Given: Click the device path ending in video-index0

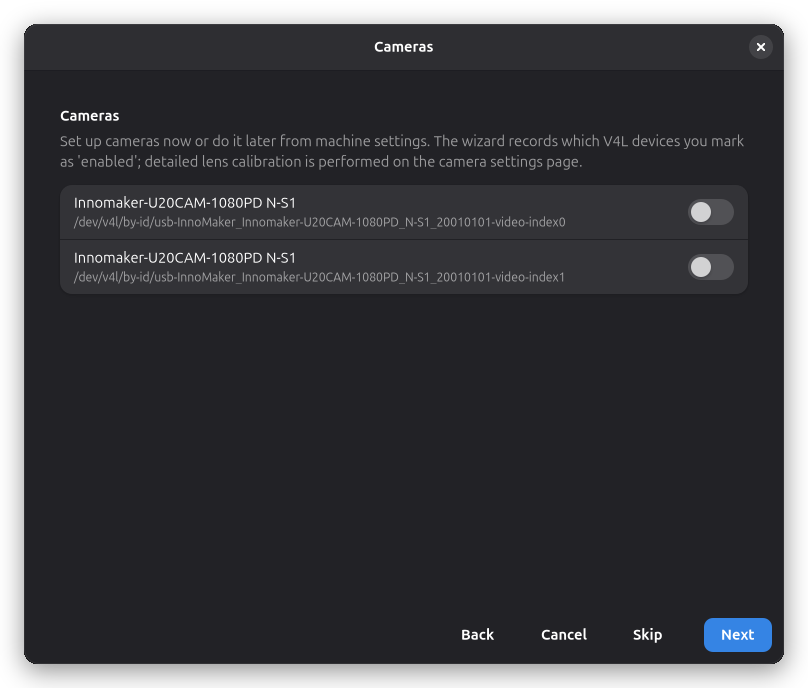Looking at the screenshot, I should [319, 222].
